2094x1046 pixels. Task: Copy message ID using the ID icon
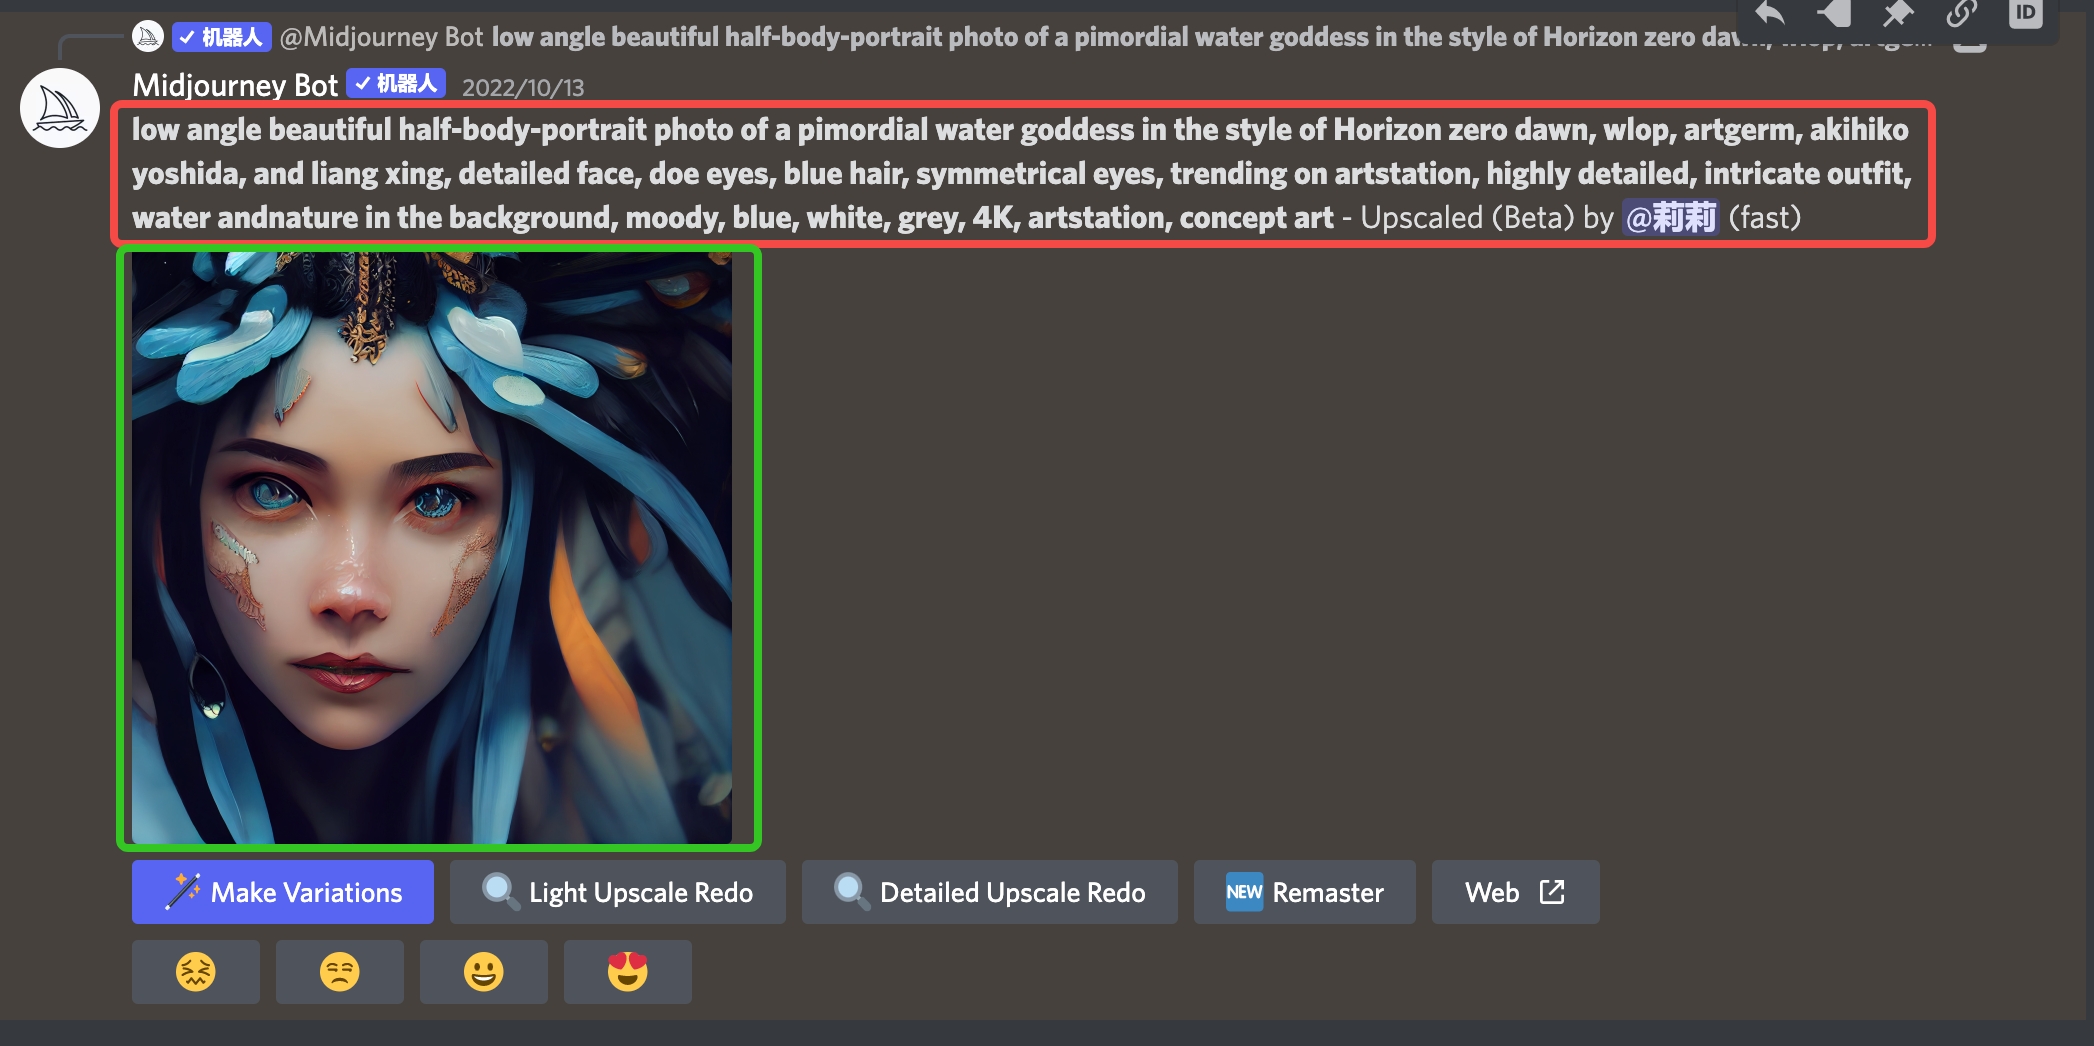[x=2025, y=13]
